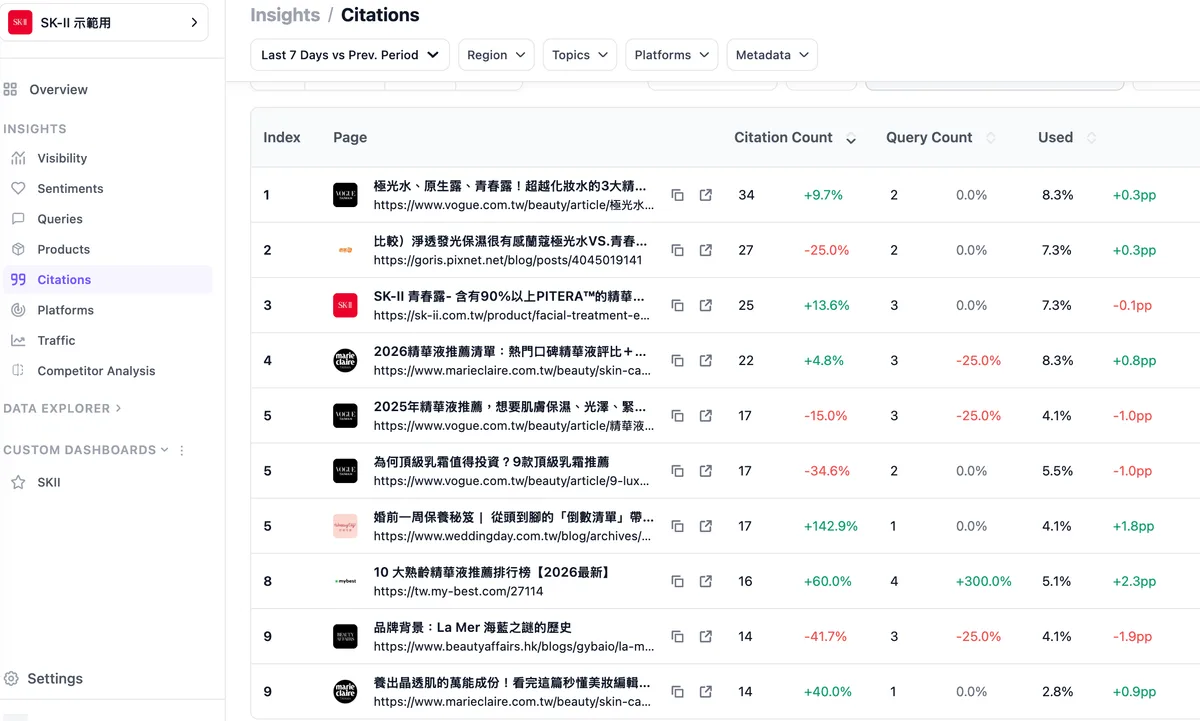Copy link for the weddingday.com.tw row

tap(677, 526)
